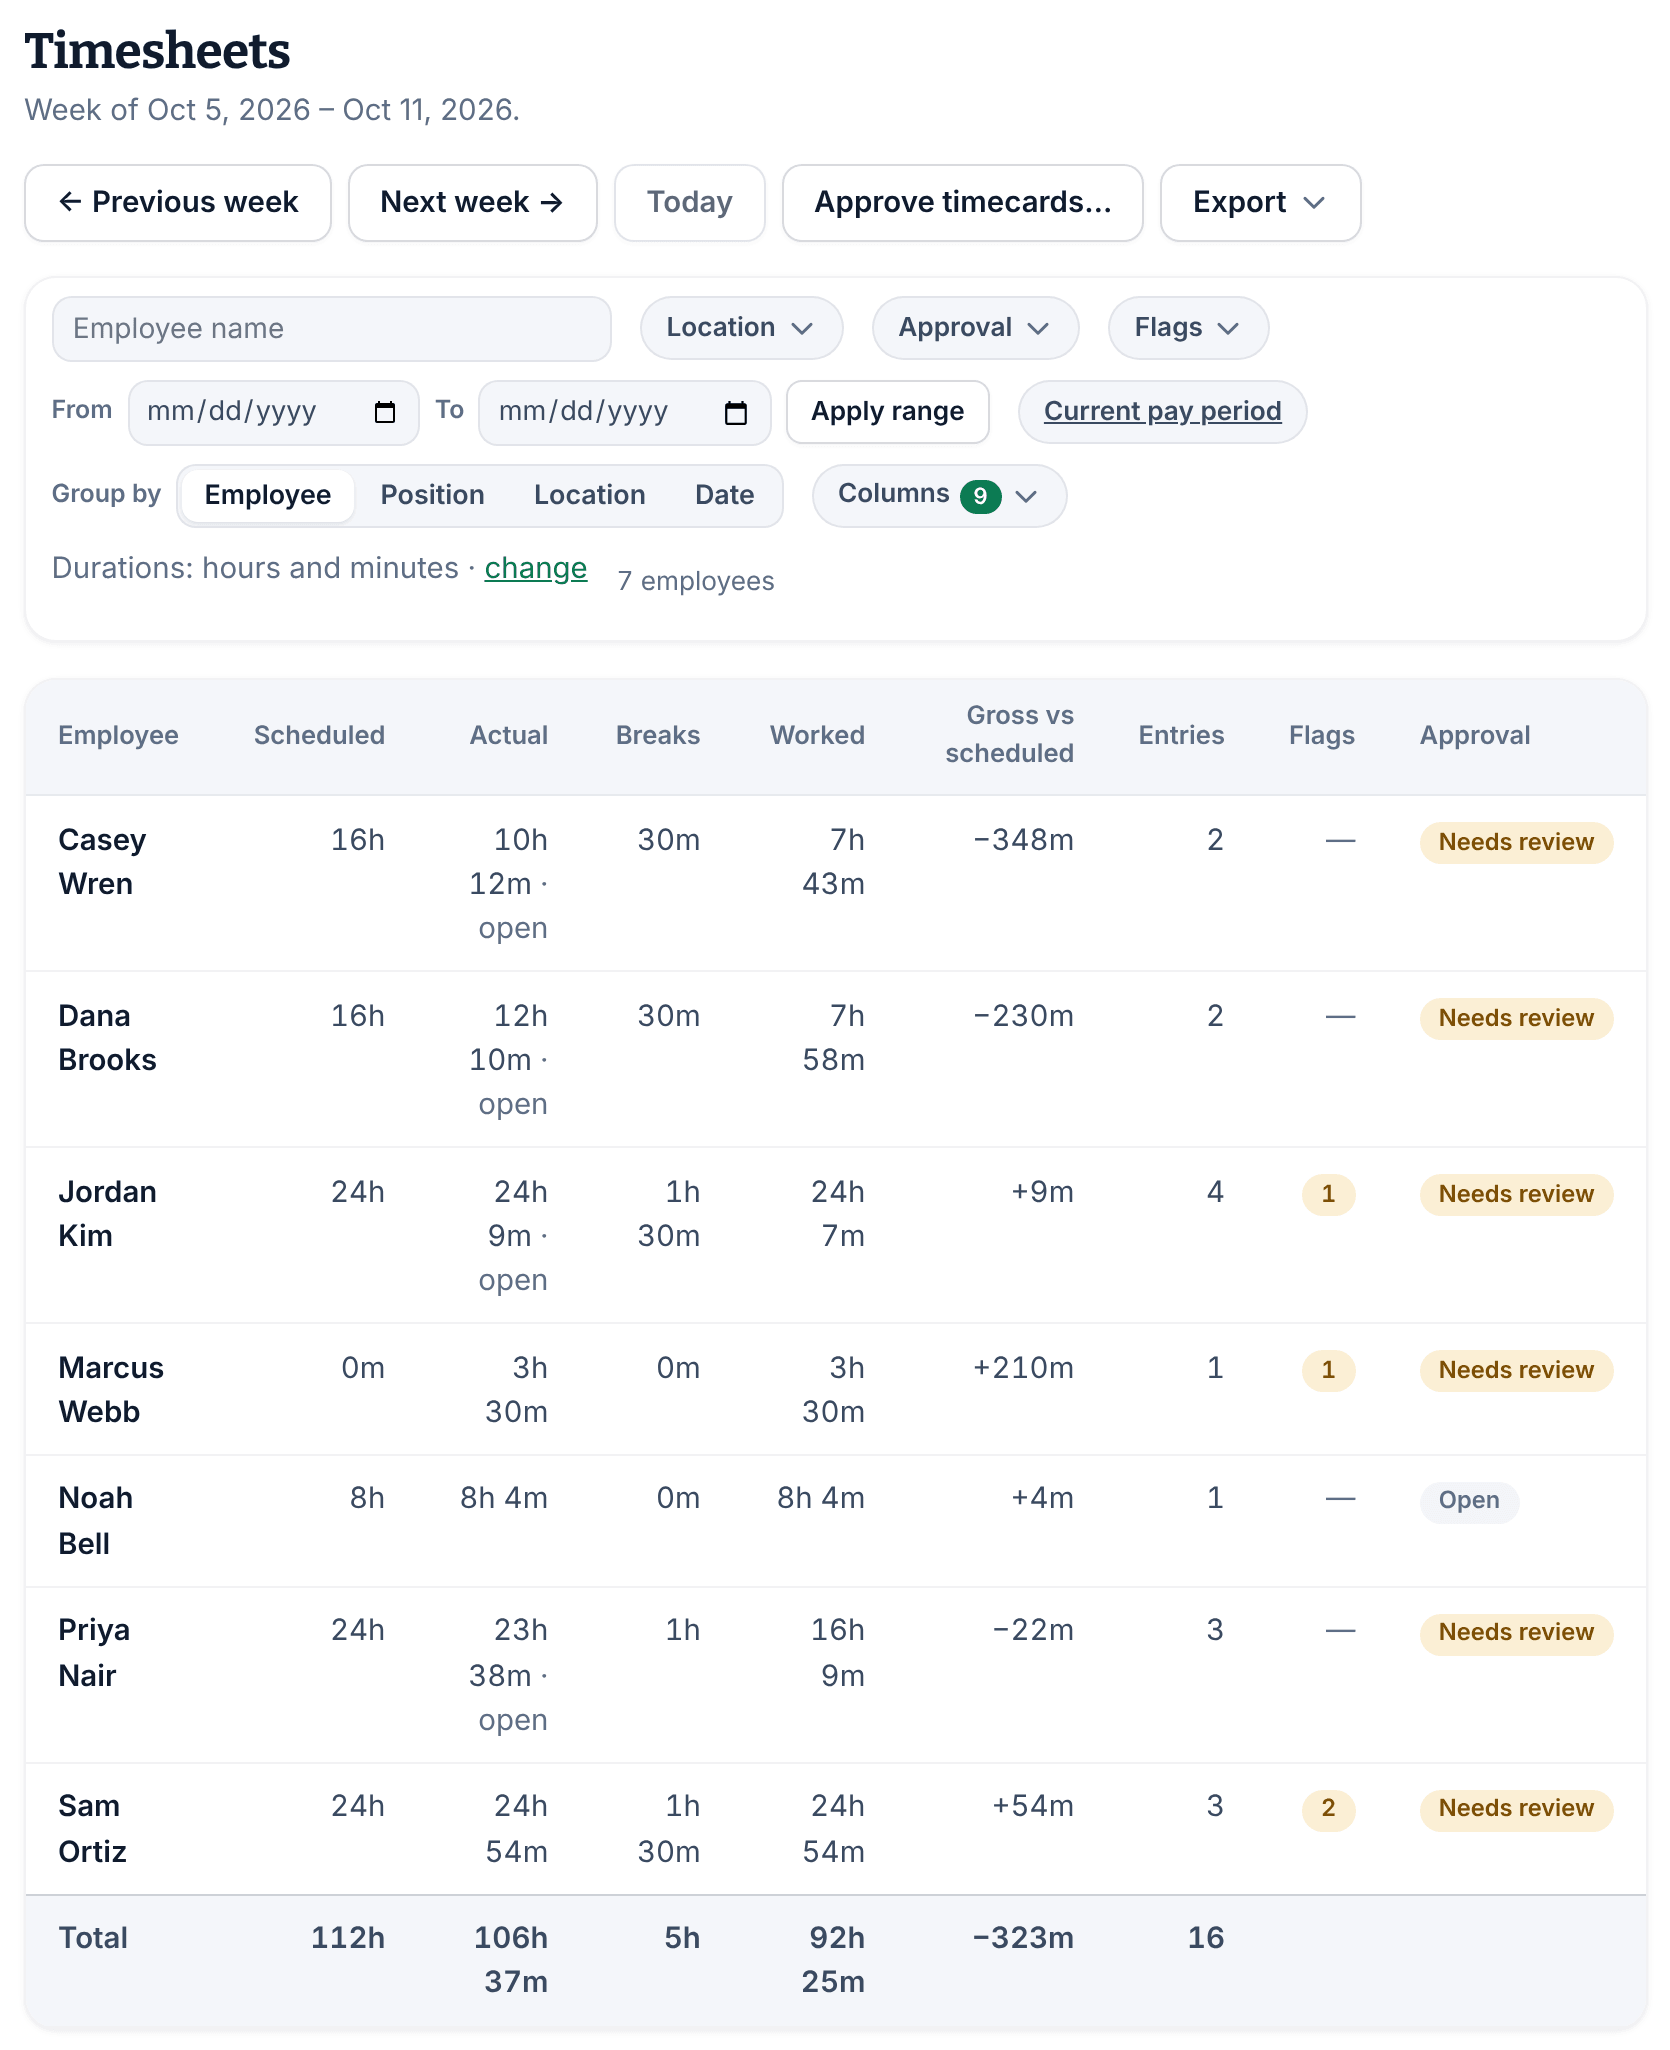The height and width of the screenshot is (2050, 1670).
Task: Click the From date input field
Action: click(273, 412)
